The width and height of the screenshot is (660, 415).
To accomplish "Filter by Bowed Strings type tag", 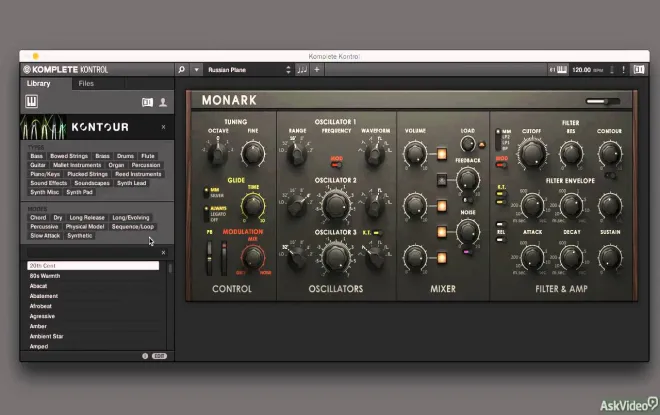I will point(69,156).
